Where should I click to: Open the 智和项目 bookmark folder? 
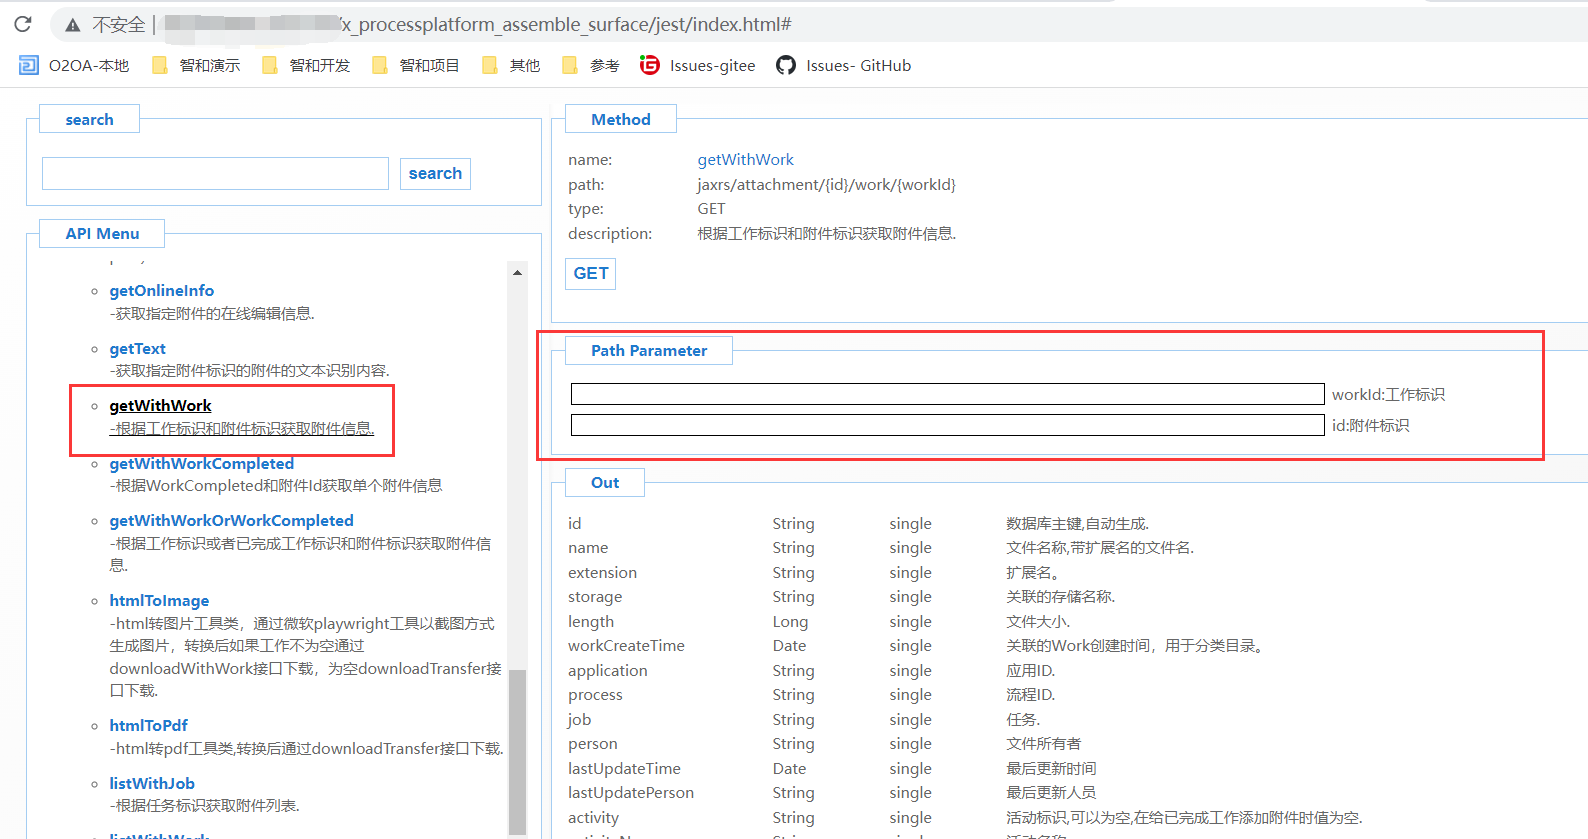tap(417, 66)
